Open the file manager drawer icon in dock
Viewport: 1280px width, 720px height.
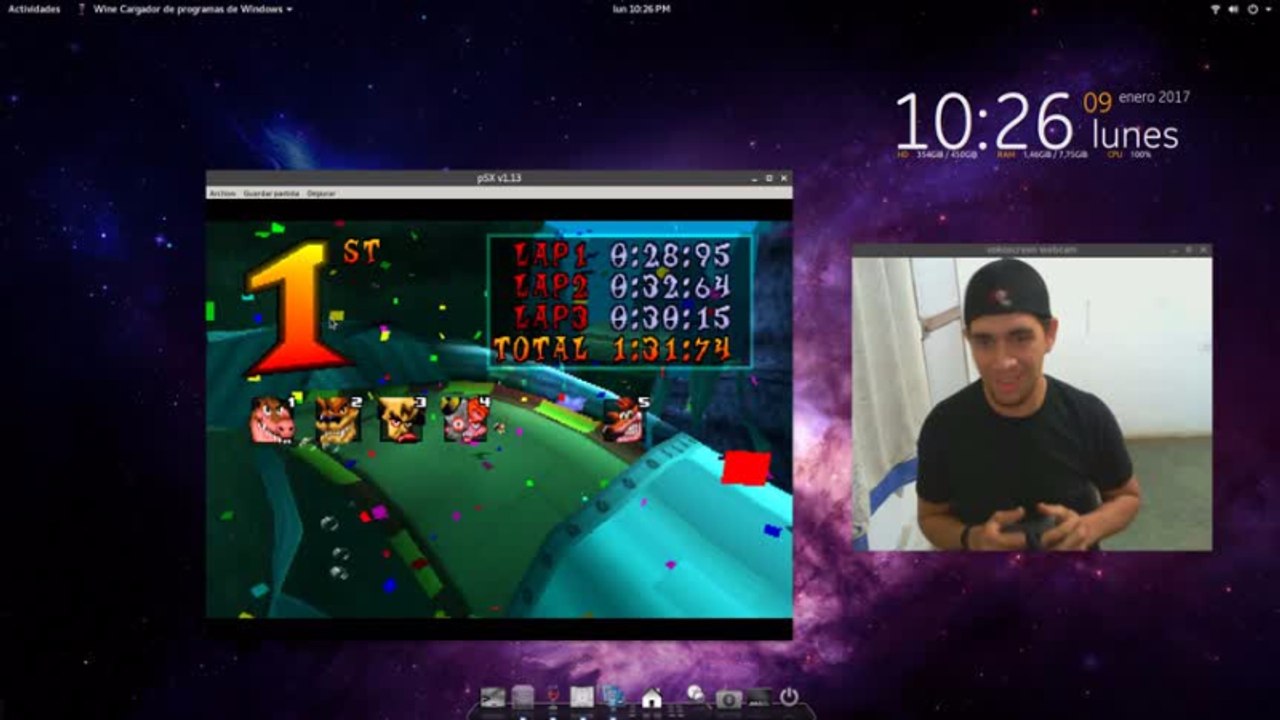pos(522,697)
